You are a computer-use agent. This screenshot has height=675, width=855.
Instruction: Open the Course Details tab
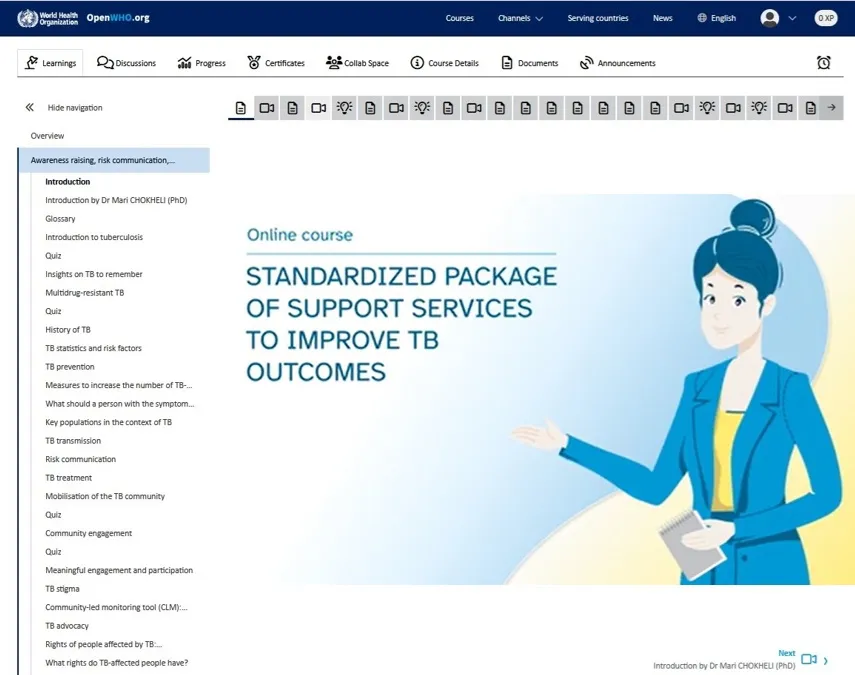pos(444,62)
